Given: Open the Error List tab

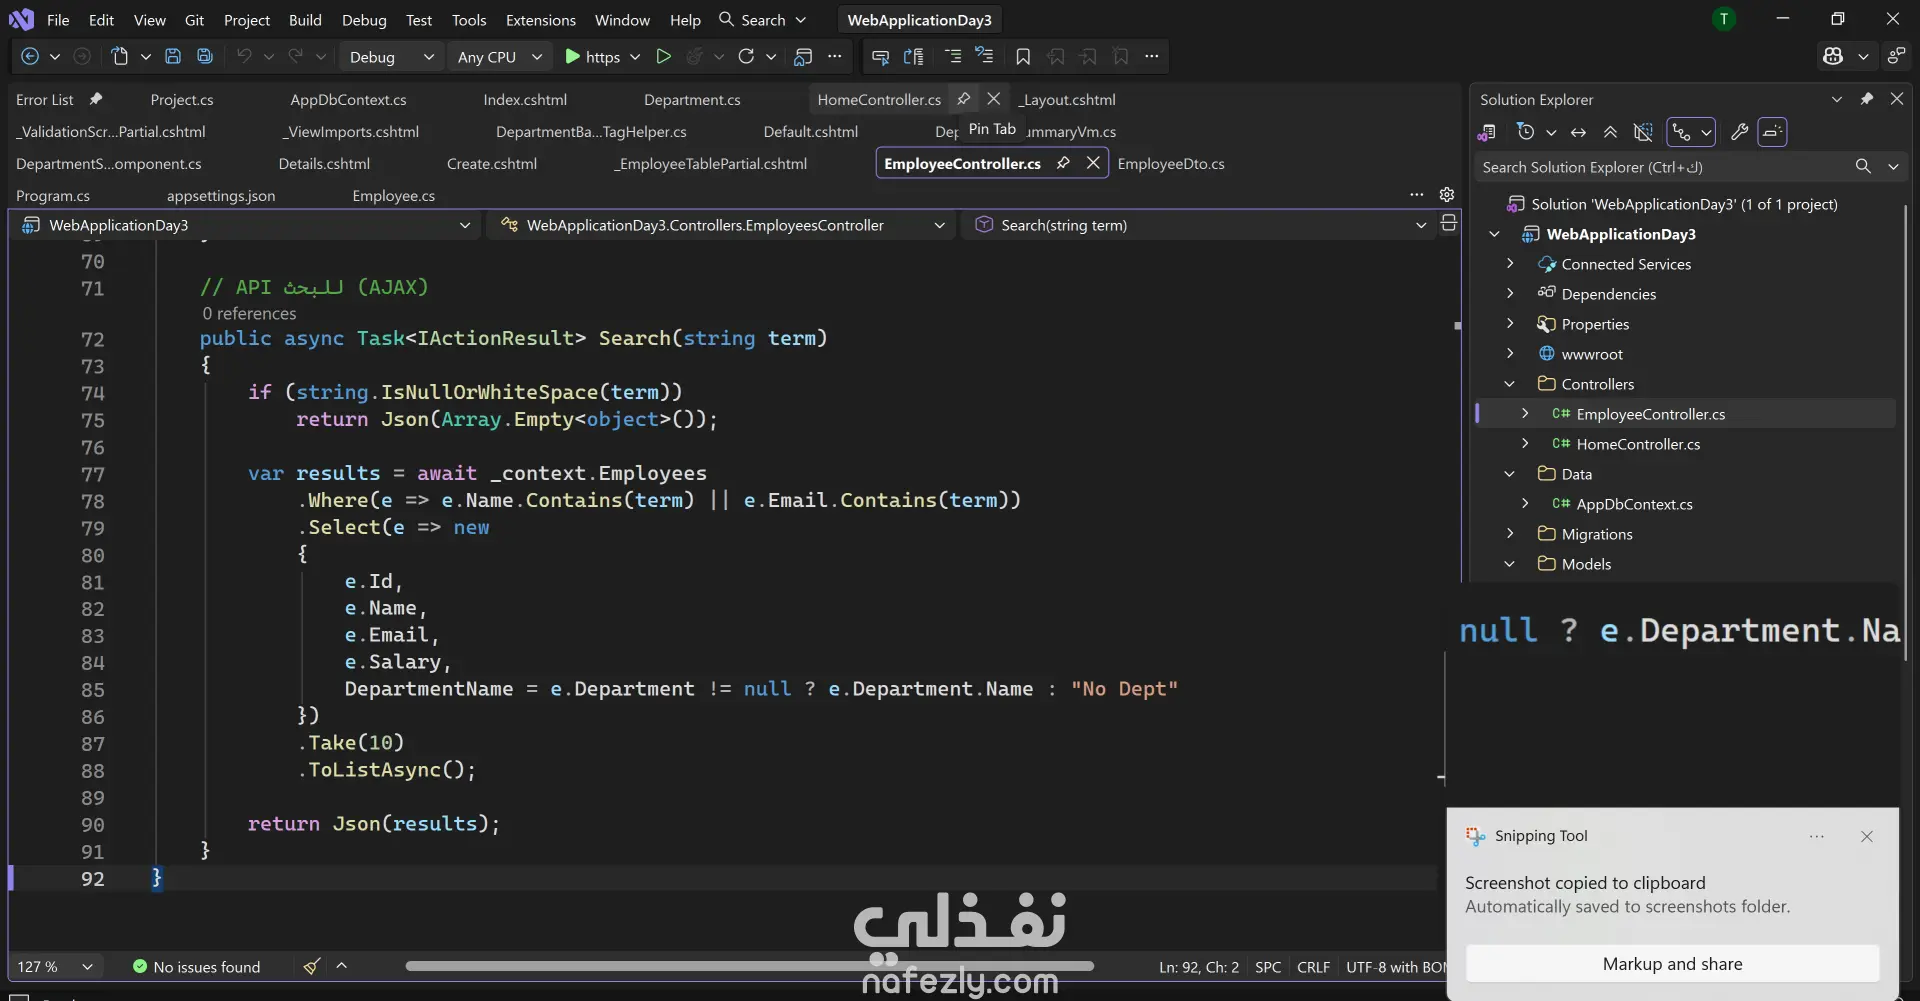Looking at the screenshot, I should (45, 100).
